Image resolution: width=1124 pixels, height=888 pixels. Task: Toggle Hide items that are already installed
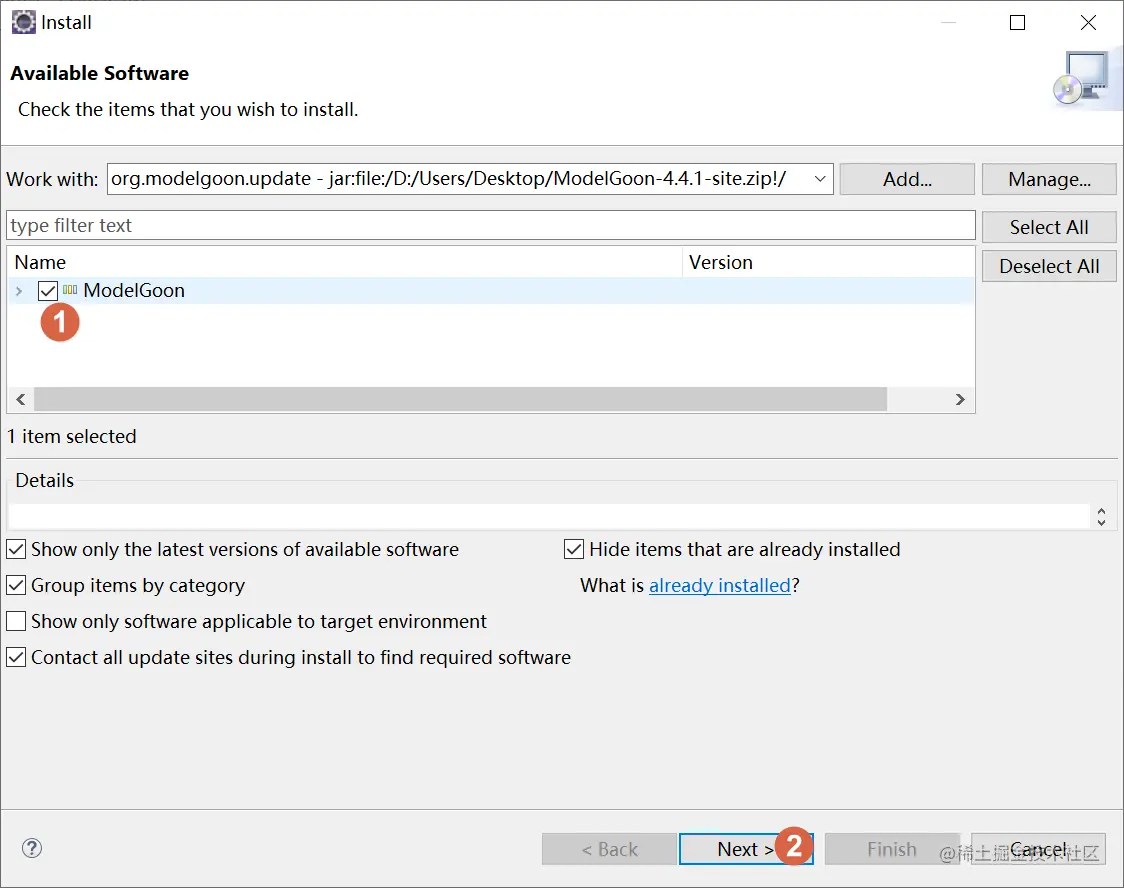tap(573, 550)
